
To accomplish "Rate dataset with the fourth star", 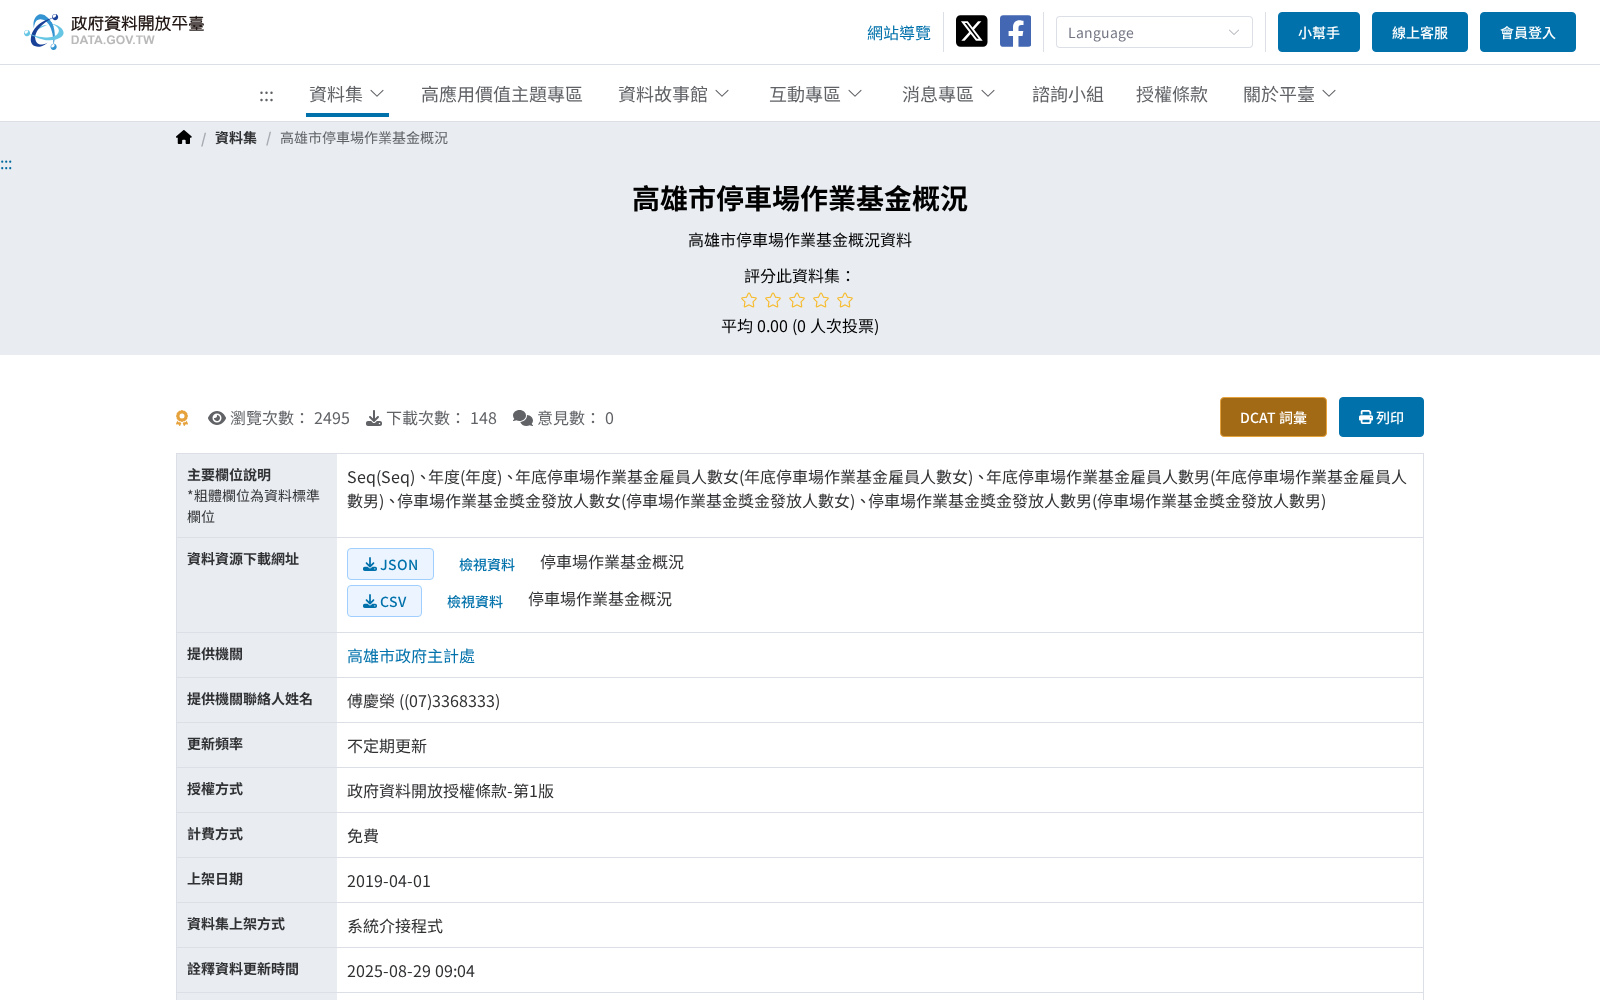I will tap(821, 300).
